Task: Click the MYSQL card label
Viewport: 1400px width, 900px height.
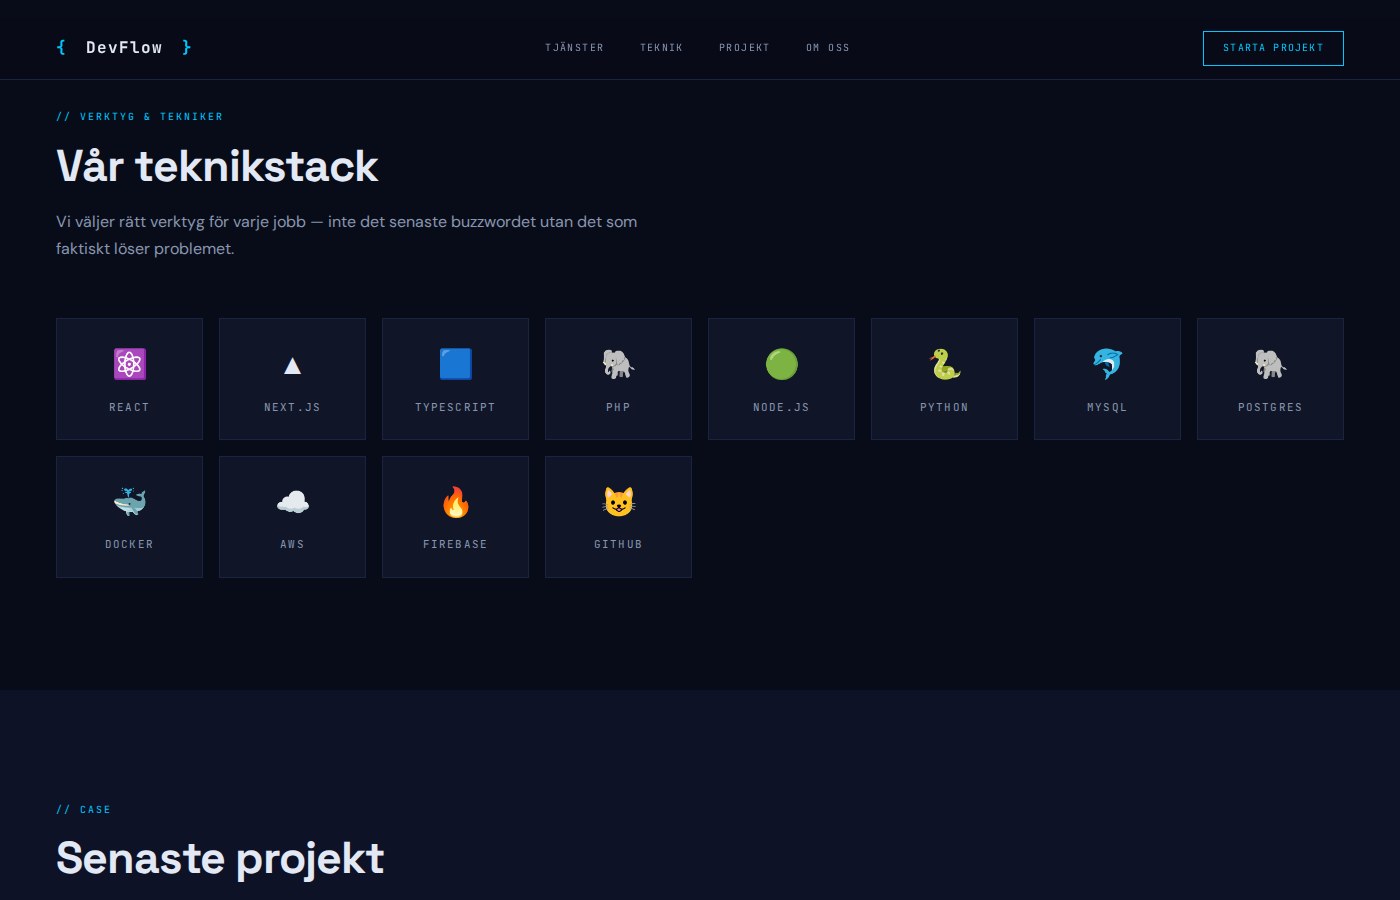Action: (x=1107, y=407)
